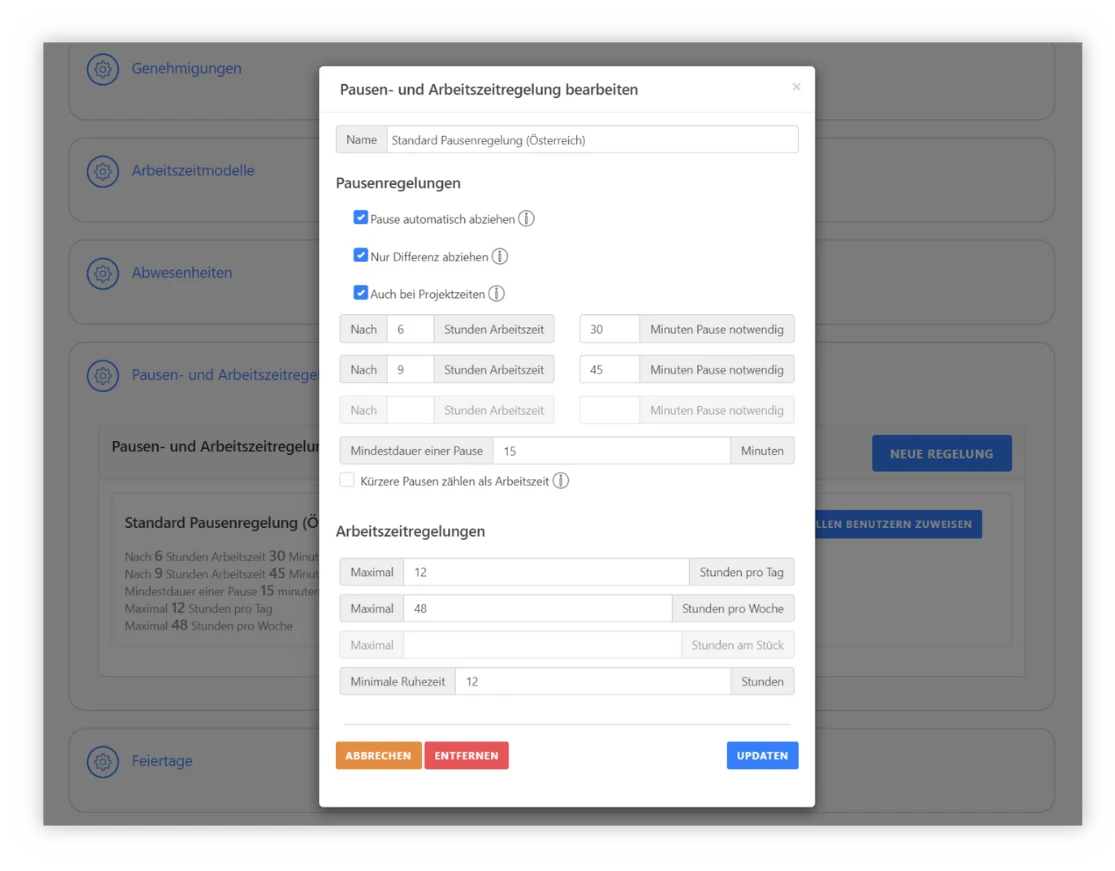Click info icon beside Pause automatisch abziehen
This screenshot has height=871, width=1115.
[x=526, y=219]
